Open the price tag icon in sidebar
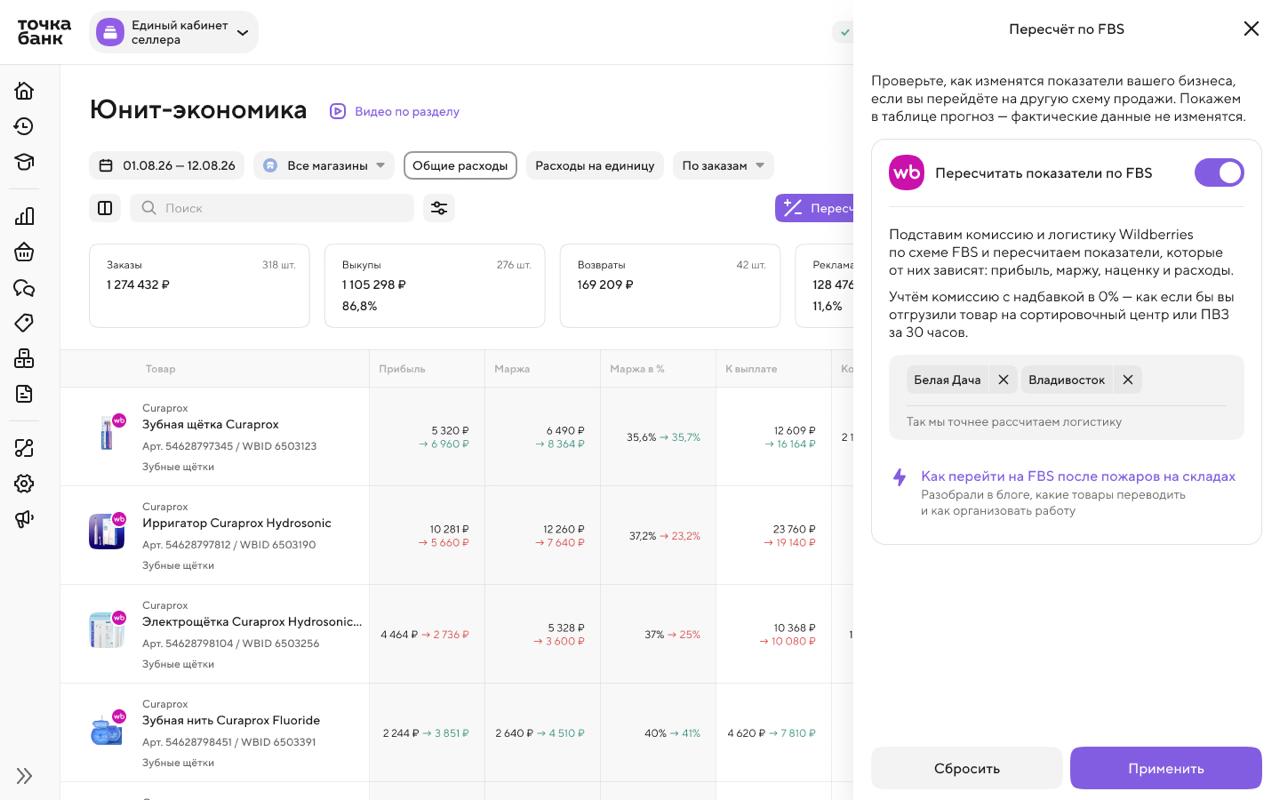 point(24,322)
